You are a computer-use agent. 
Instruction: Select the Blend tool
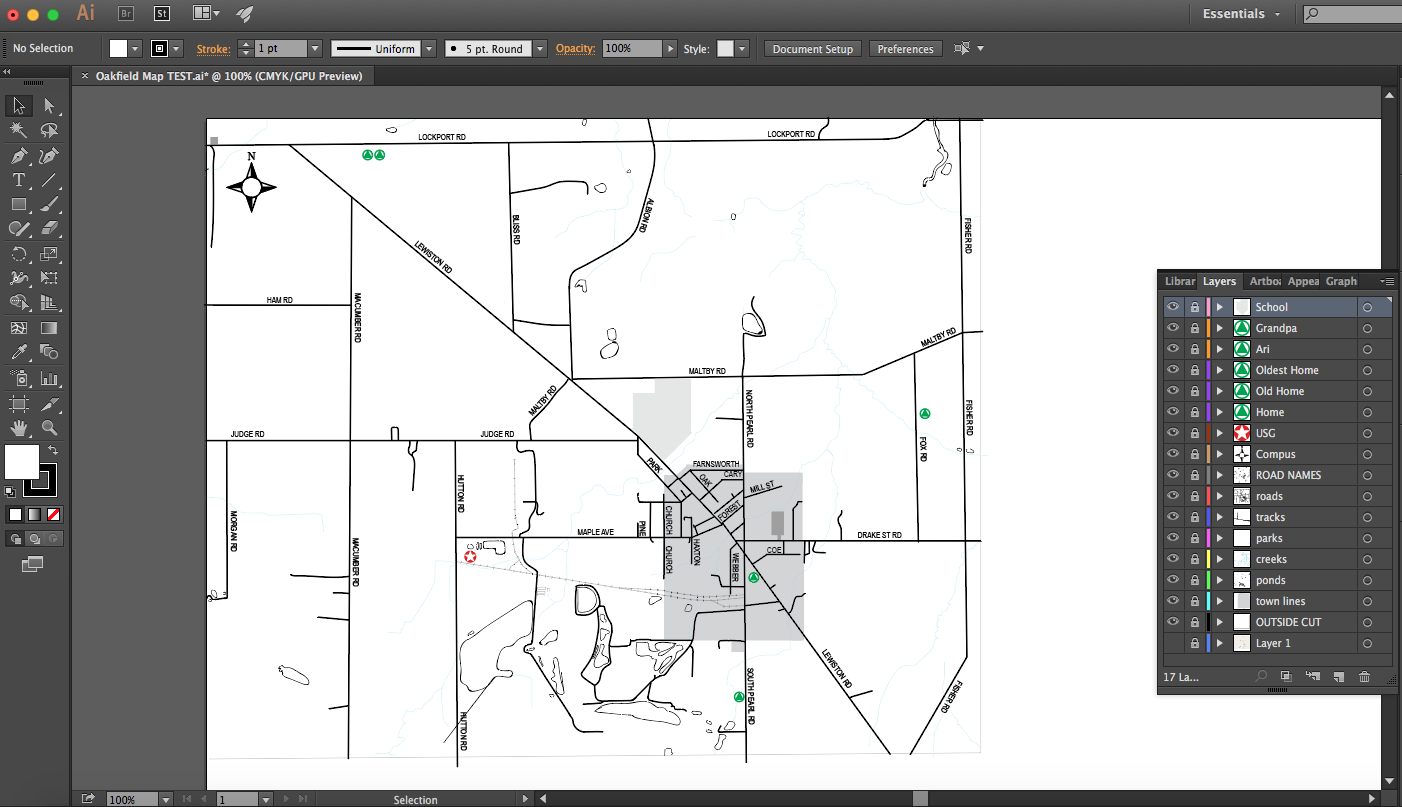(x=49, y=352)
